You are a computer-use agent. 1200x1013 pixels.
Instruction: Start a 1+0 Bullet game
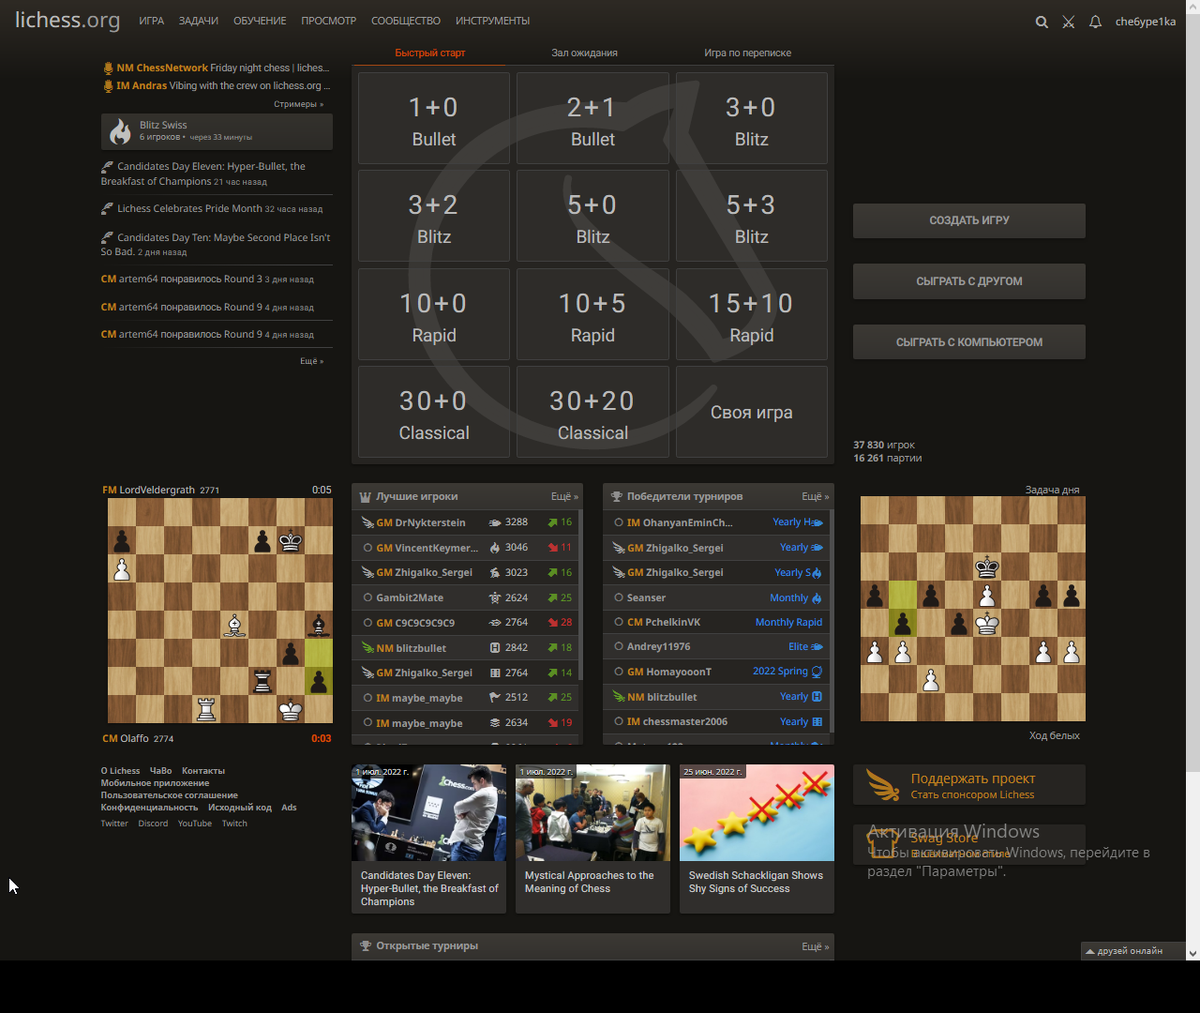click(434, 118)
